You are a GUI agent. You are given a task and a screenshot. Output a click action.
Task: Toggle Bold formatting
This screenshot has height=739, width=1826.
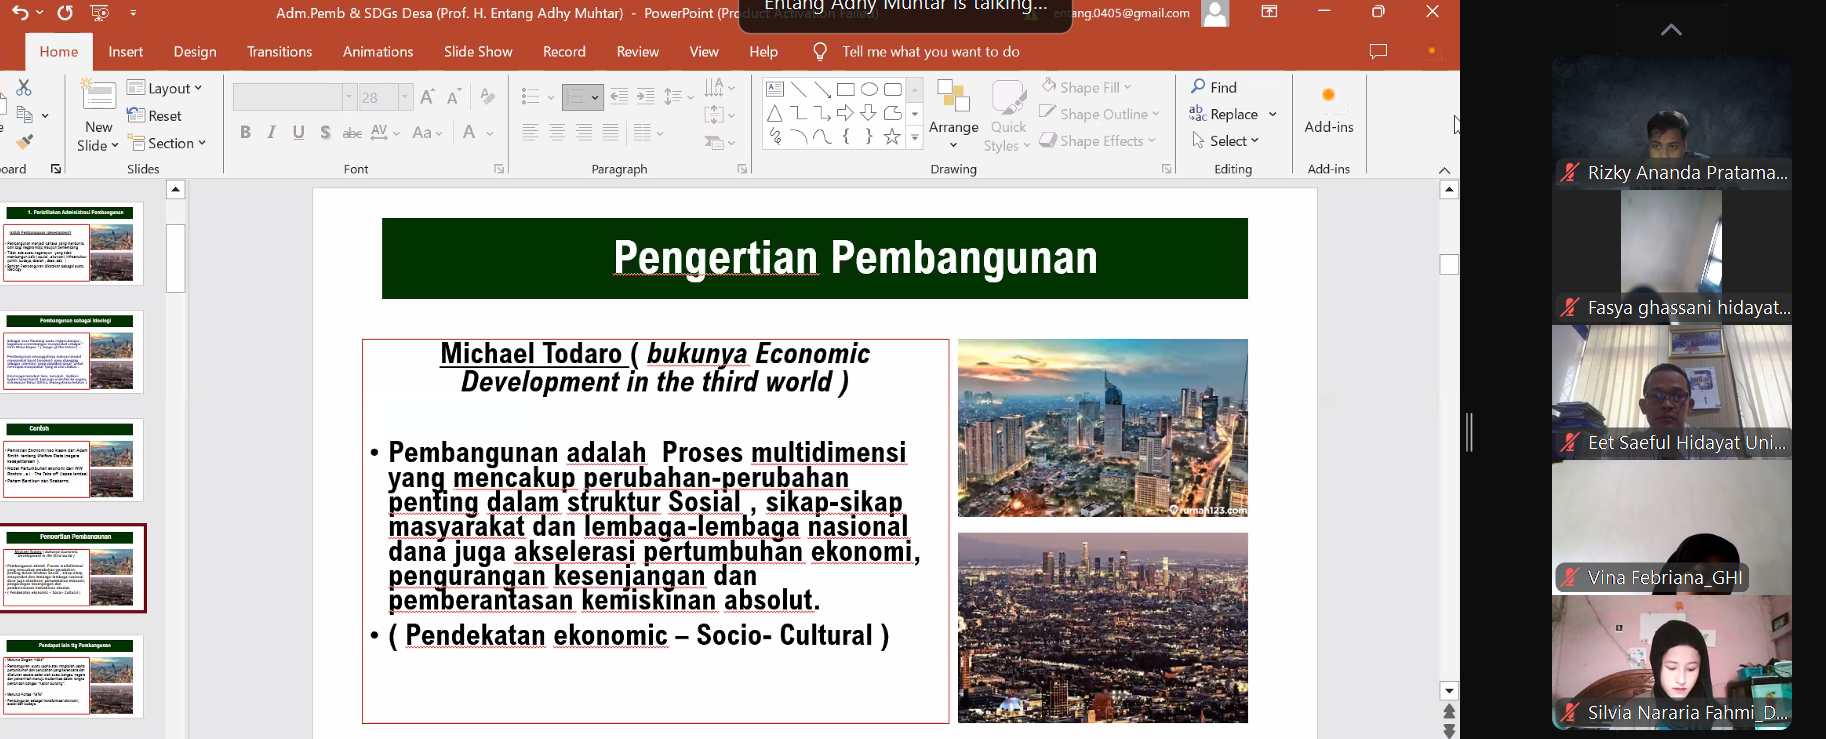point(245,132)
